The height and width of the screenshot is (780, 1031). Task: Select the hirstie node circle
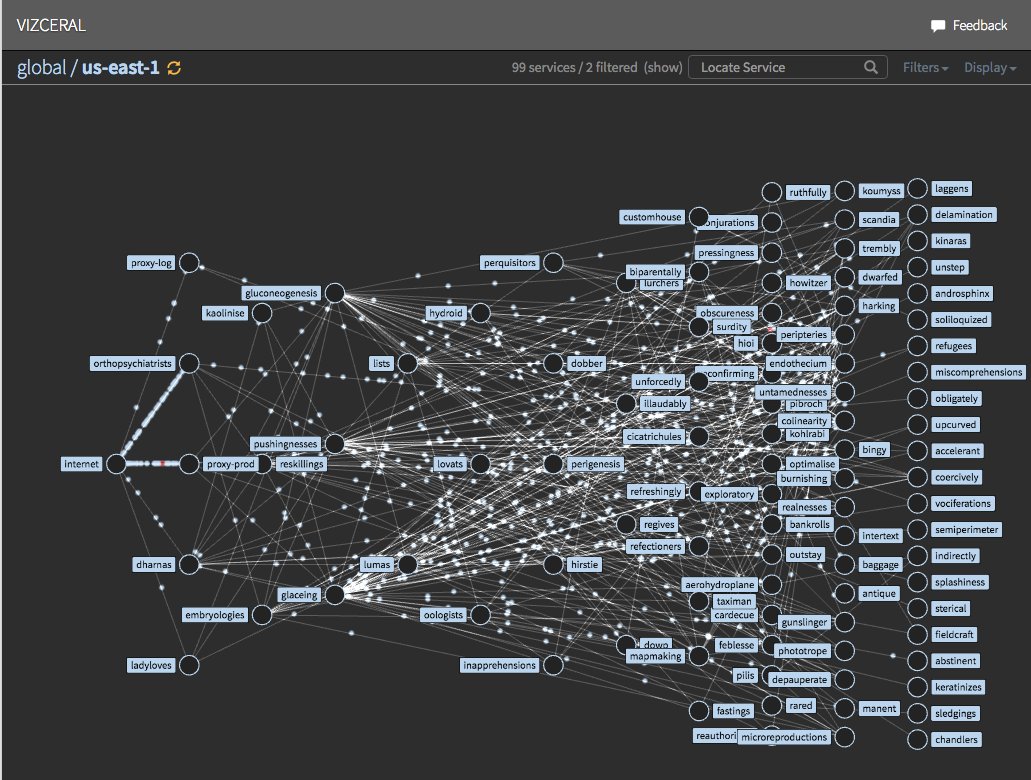point(553,564)
